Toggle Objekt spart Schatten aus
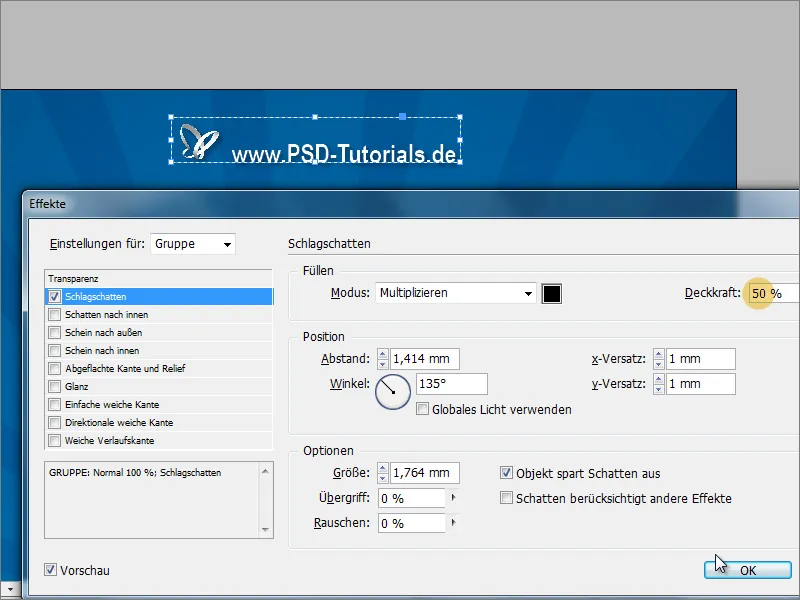This screenshot has height=600, width=800. [x=507, y=473]
